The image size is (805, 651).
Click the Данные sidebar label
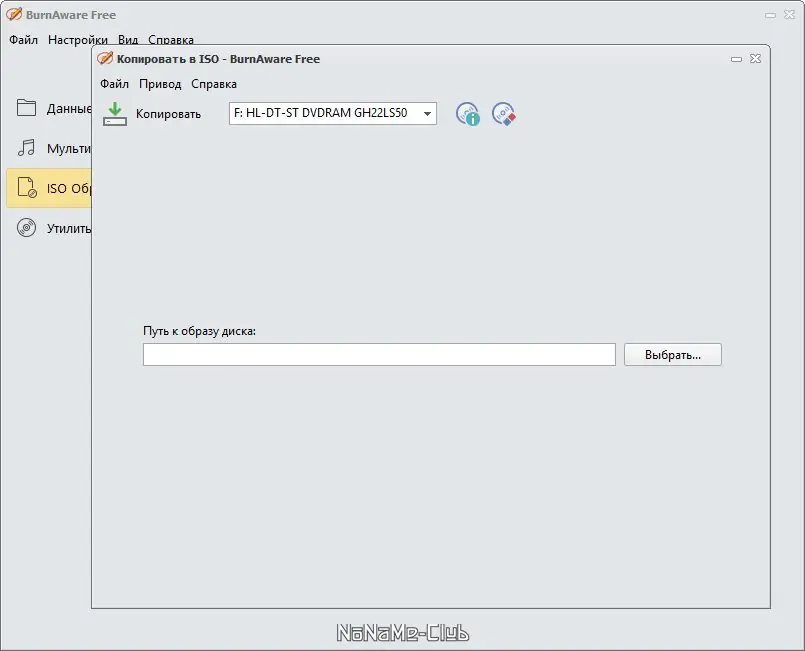pyautogui.click(x=69, y=108)
